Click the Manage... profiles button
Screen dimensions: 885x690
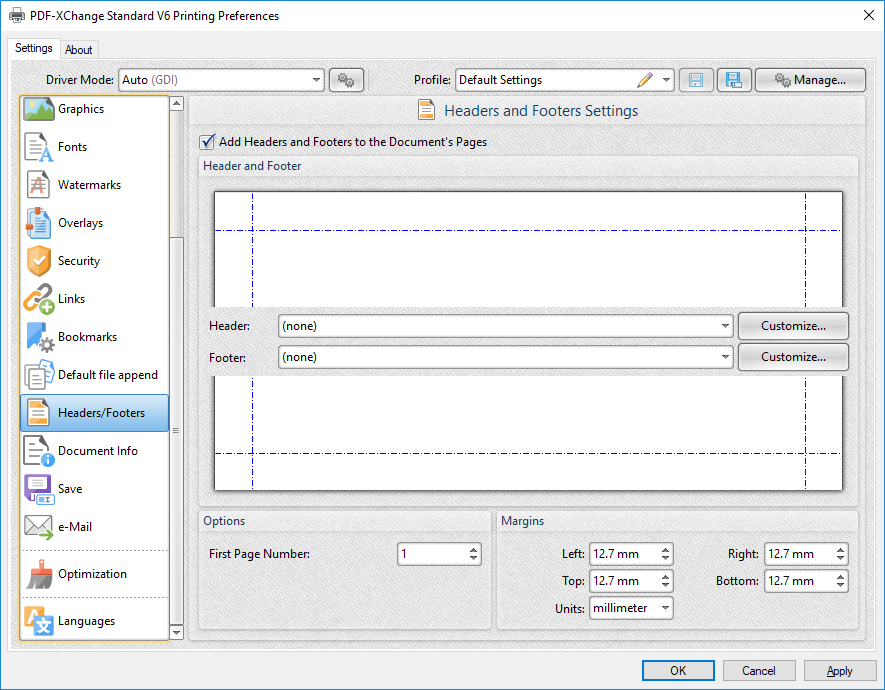click(x=810, y=80)
